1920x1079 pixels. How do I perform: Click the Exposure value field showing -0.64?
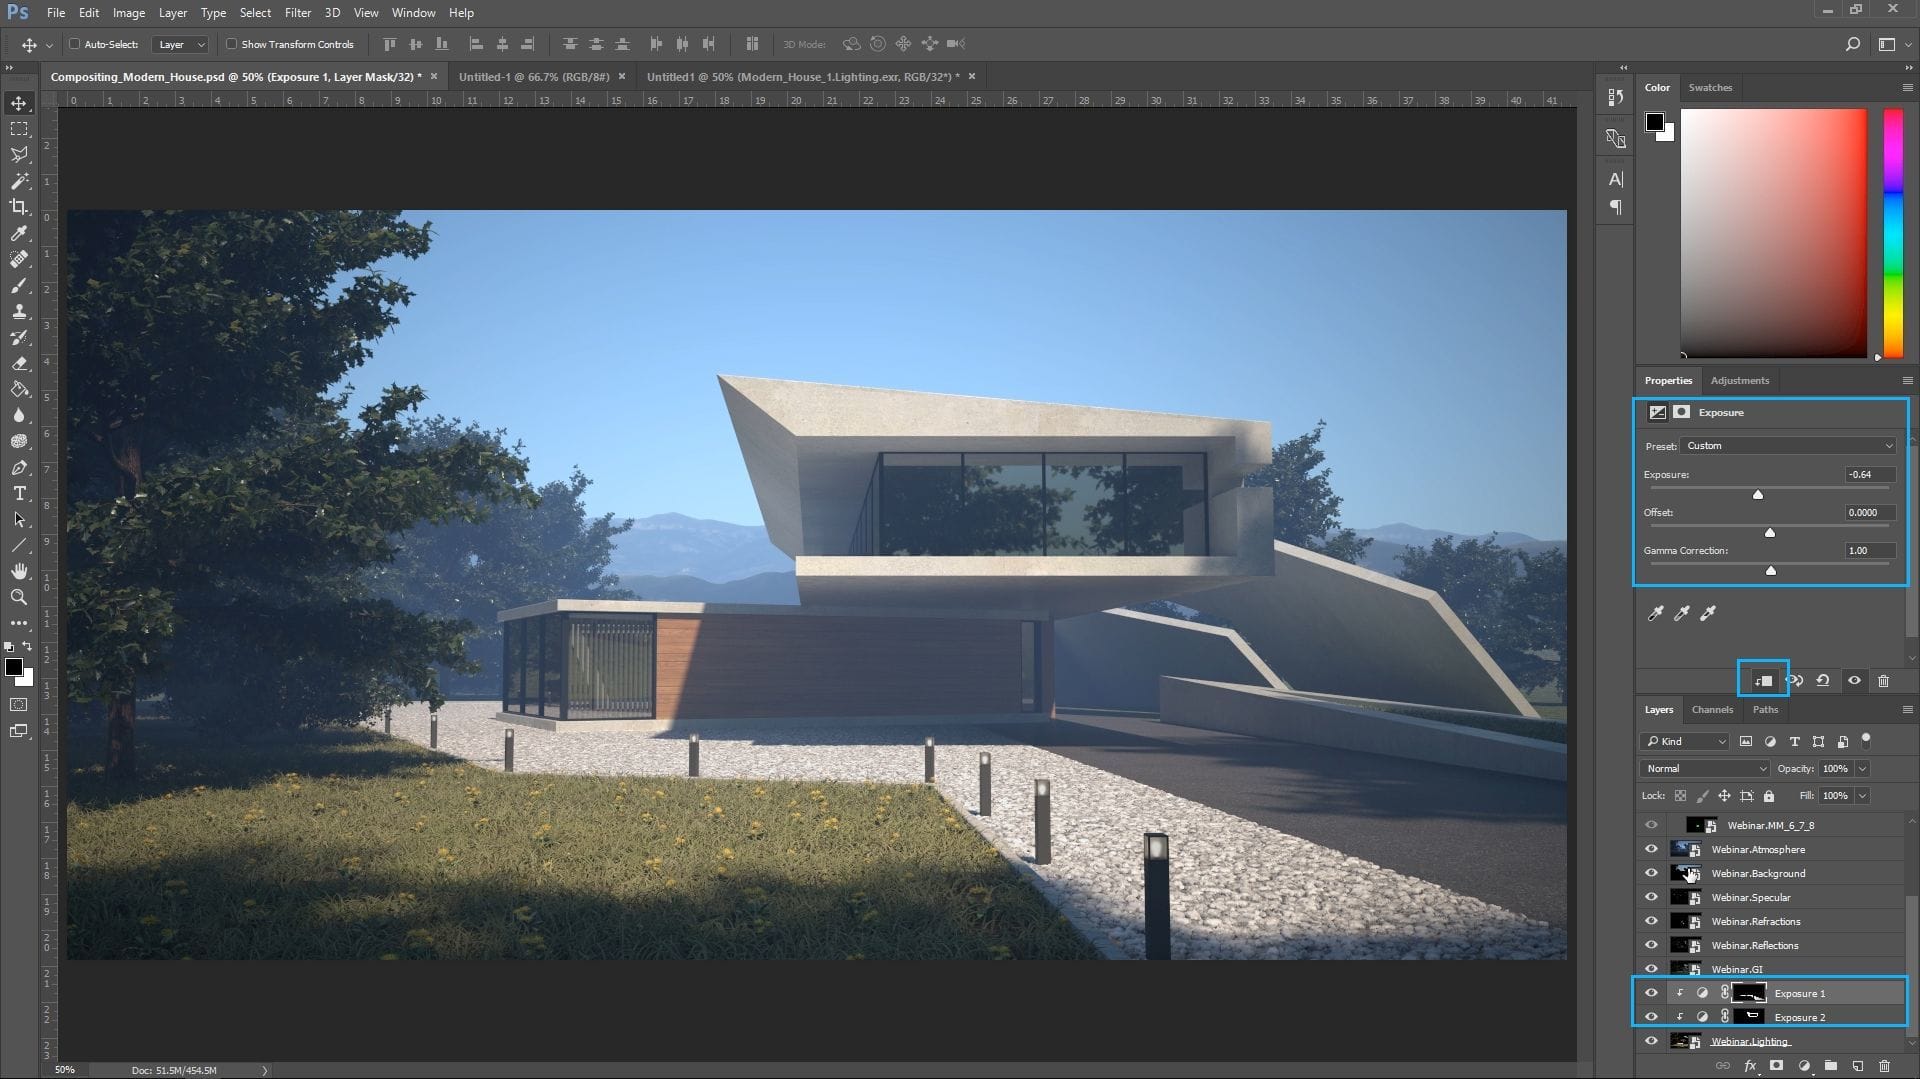pos(1870,475)
